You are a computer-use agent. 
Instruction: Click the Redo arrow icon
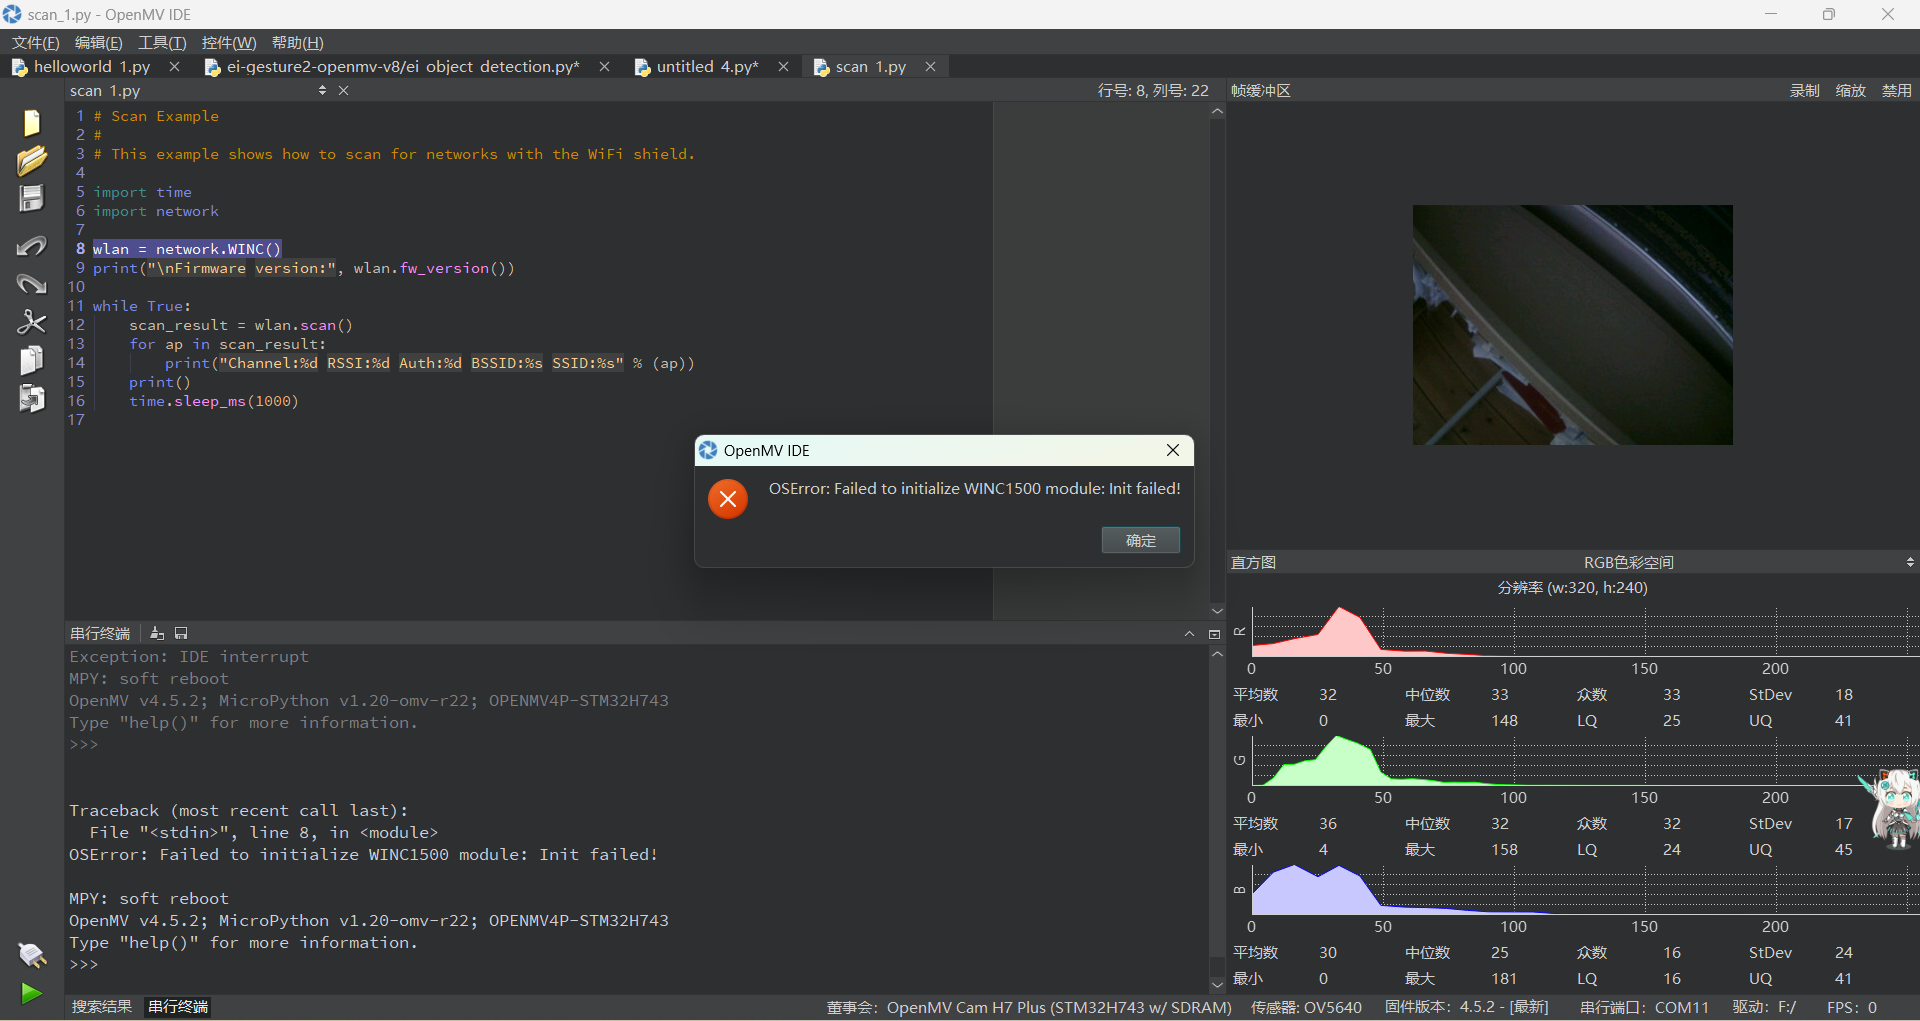click(x=31, y=284)
